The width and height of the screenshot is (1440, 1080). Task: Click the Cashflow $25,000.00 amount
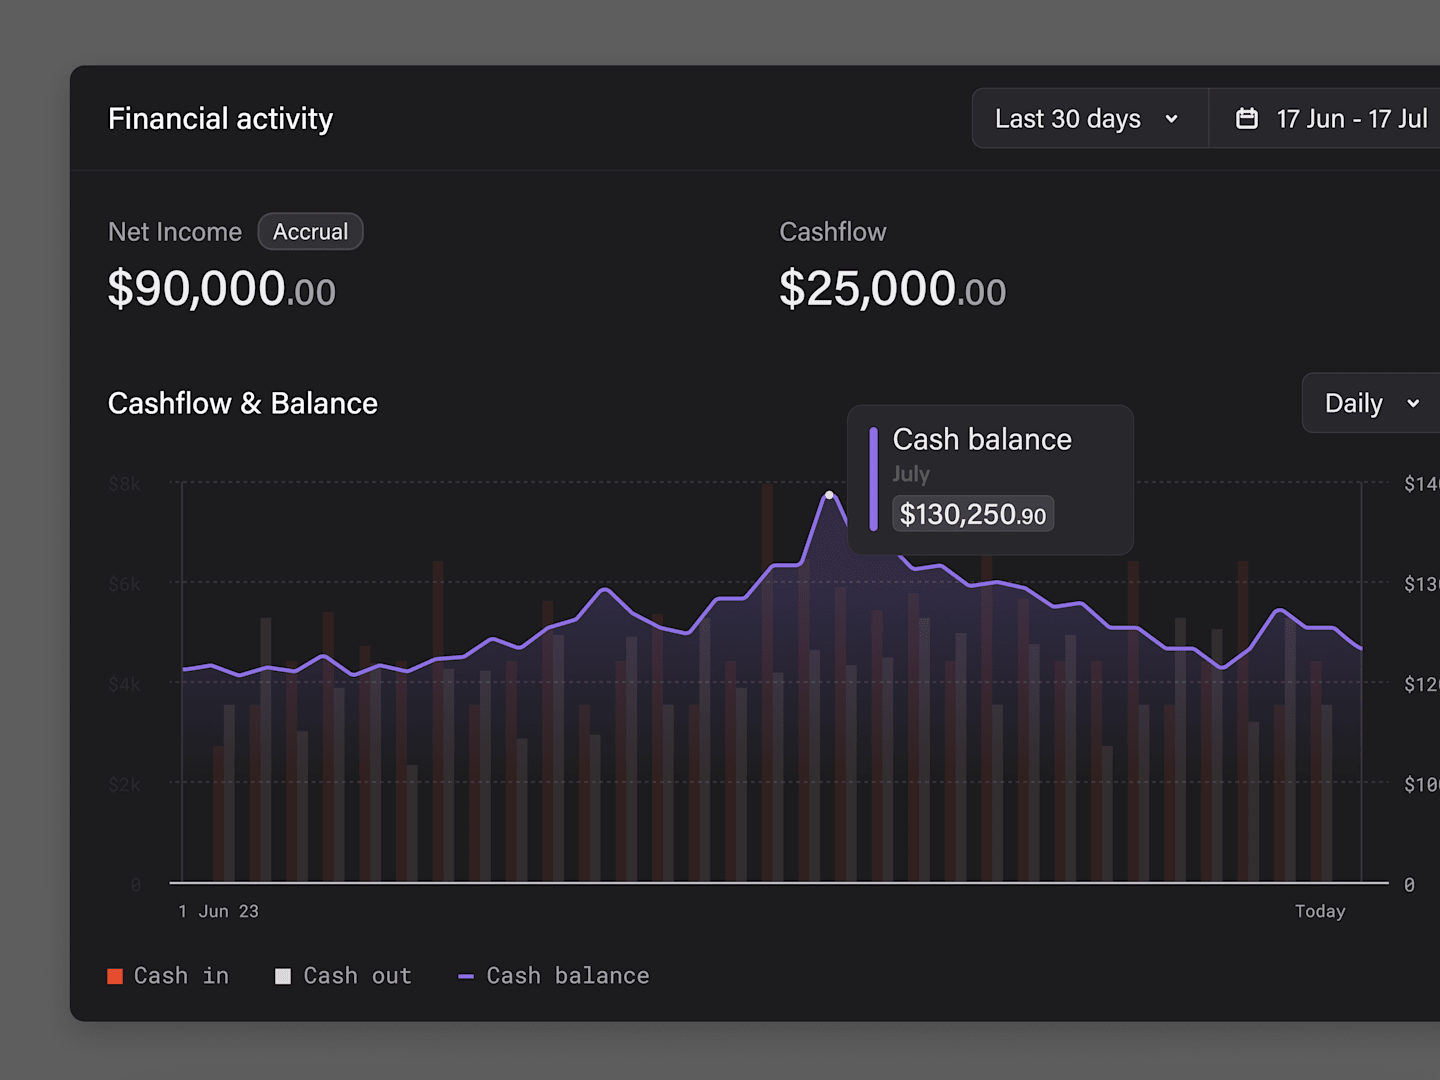tap(892, 290)
